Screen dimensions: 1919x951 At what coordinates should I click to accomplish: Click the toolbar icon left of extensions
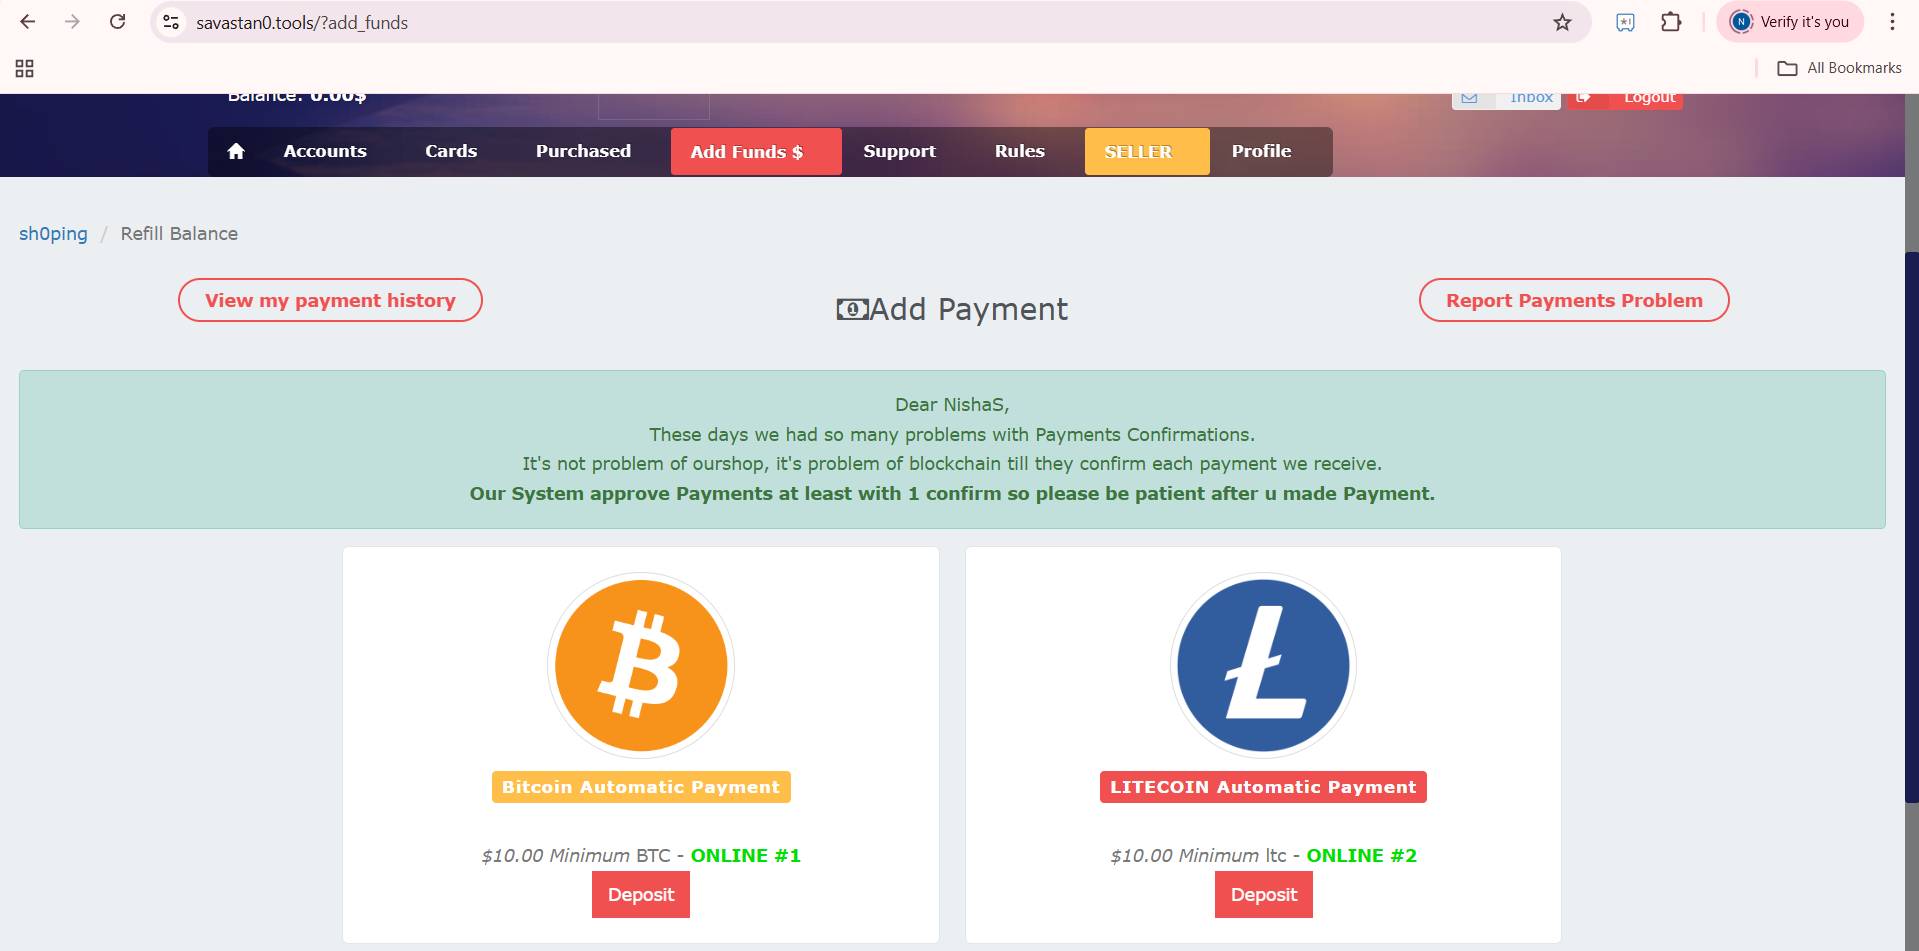click(x=1625, y=22)
